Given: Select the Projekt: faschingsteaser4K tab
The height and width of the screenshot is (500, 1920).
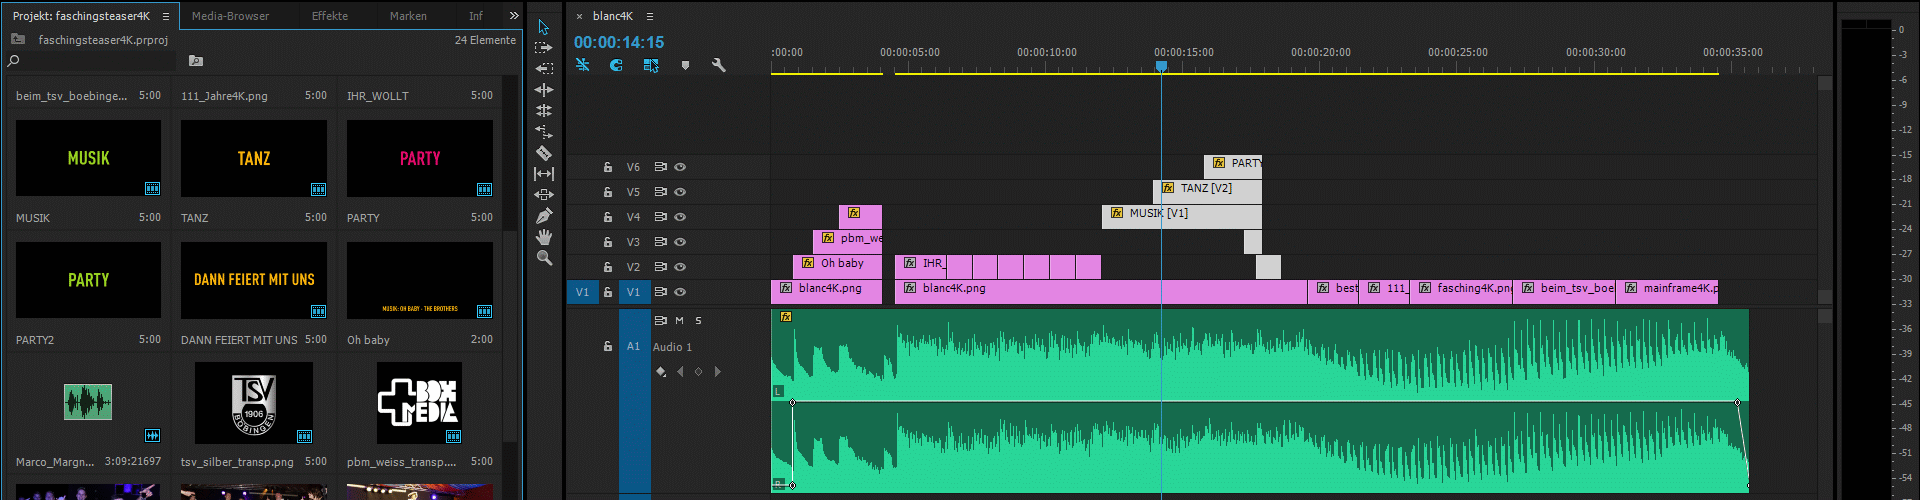Looking at the screenshot, I should pyautogui.click(x=81, y=16).
